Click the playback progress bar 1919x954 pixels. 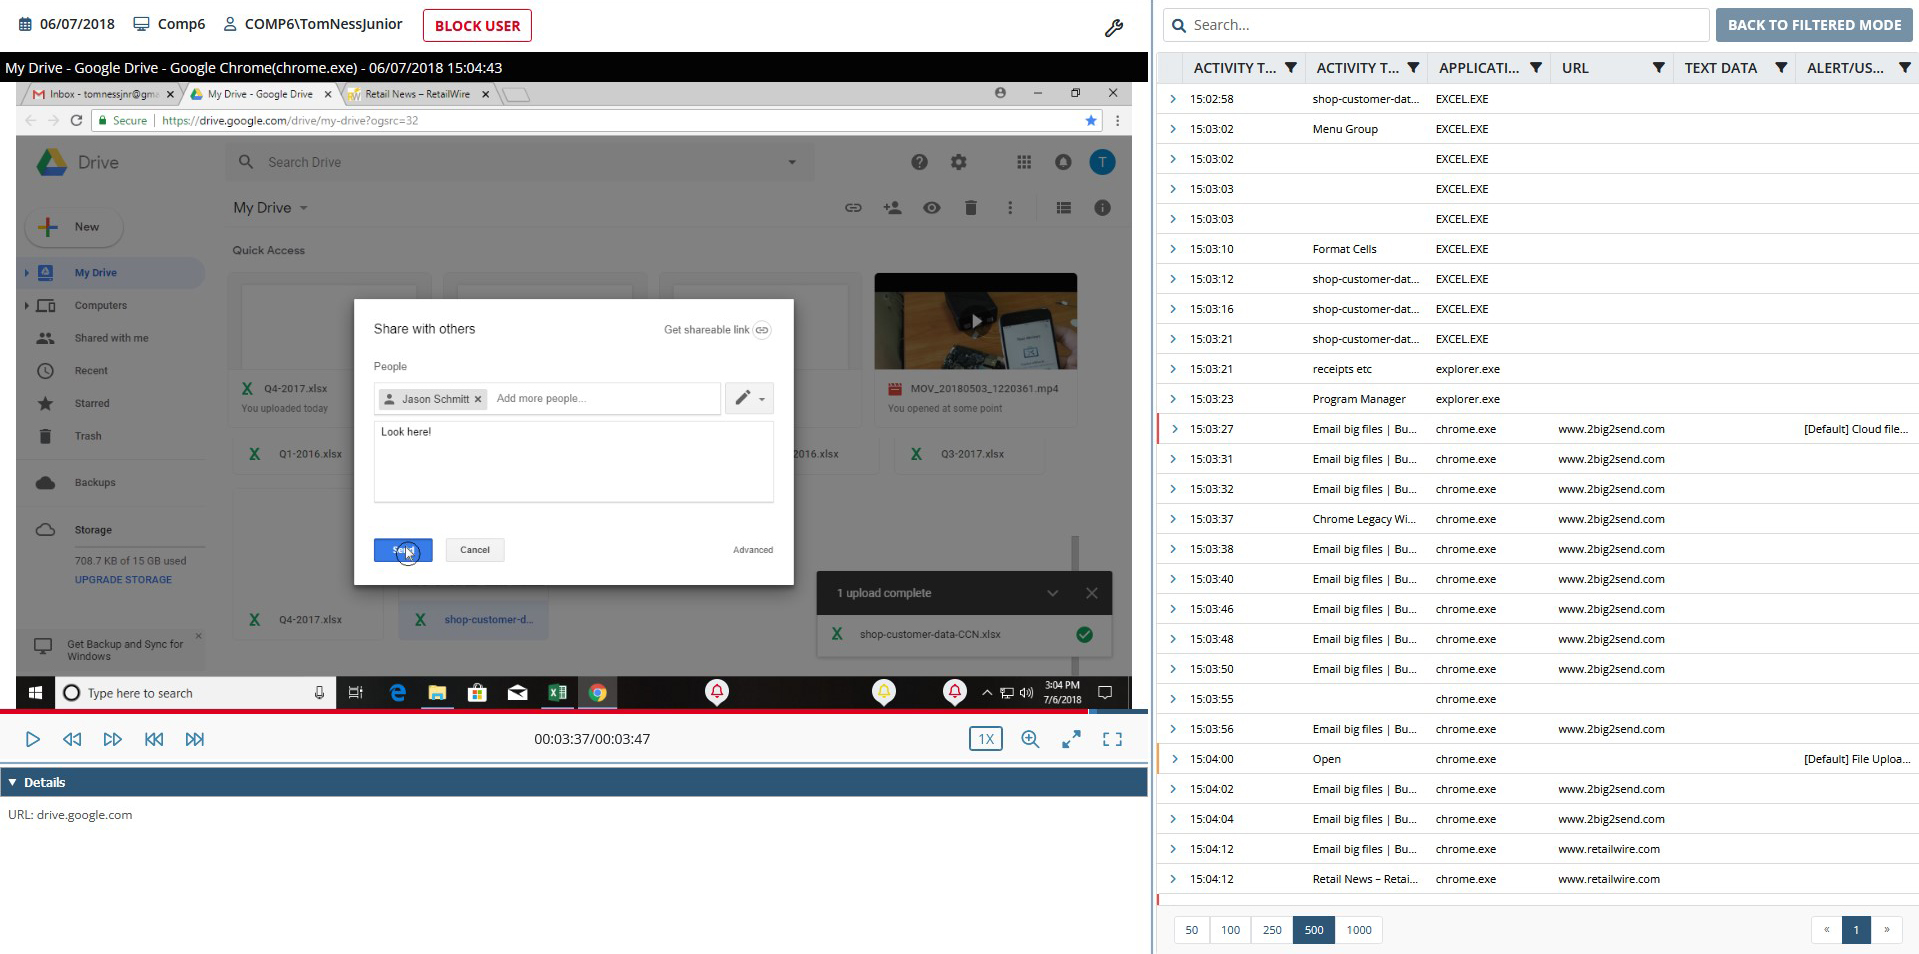[x=573, y=712]
